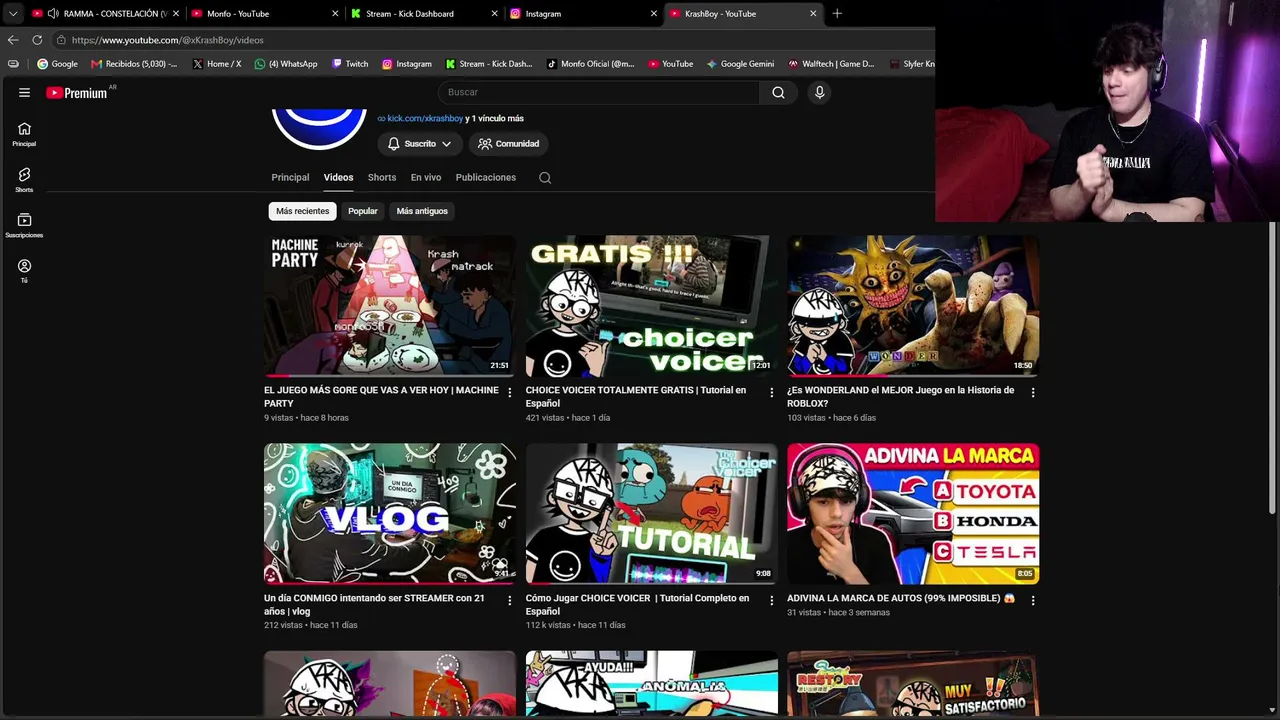Open the Monfo Oficial TikTok bookmark
This screenshot has width=1280, height=720.
pyautogui.click(x=590, y=64)
